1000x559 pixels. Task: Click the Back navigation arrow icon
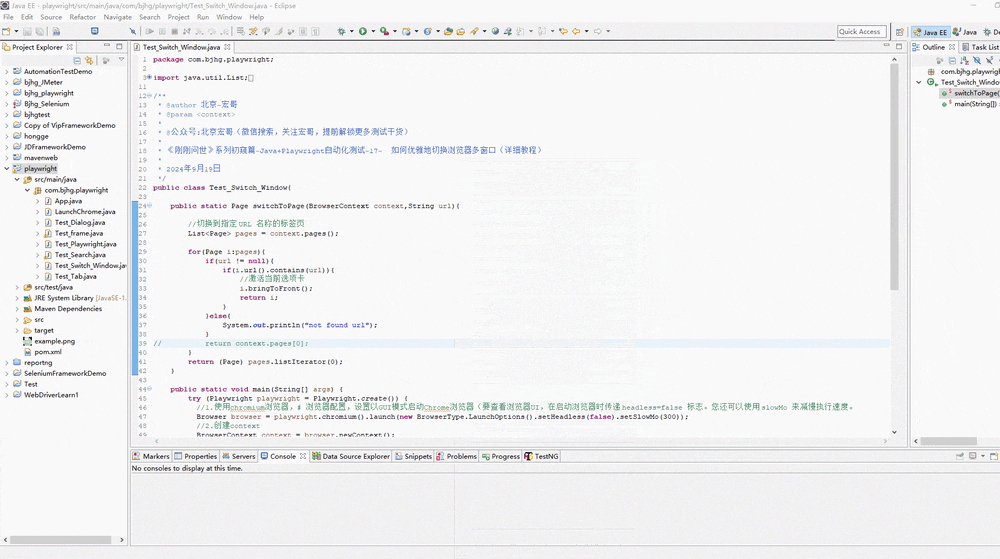click(x=576, y=31)
